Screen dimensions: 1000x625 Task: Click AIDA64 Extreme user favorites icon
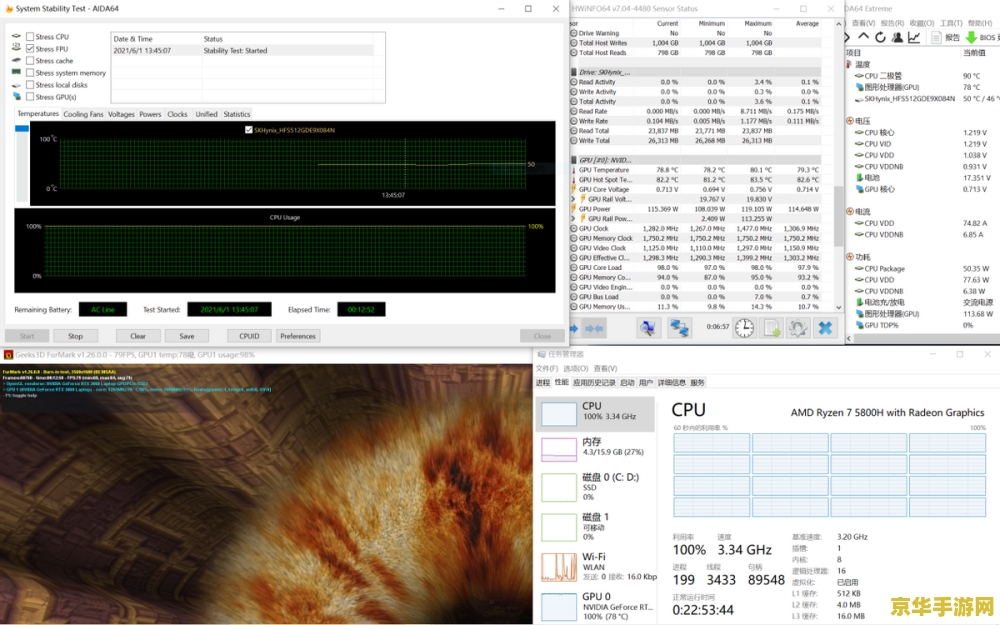coord(897,38)
